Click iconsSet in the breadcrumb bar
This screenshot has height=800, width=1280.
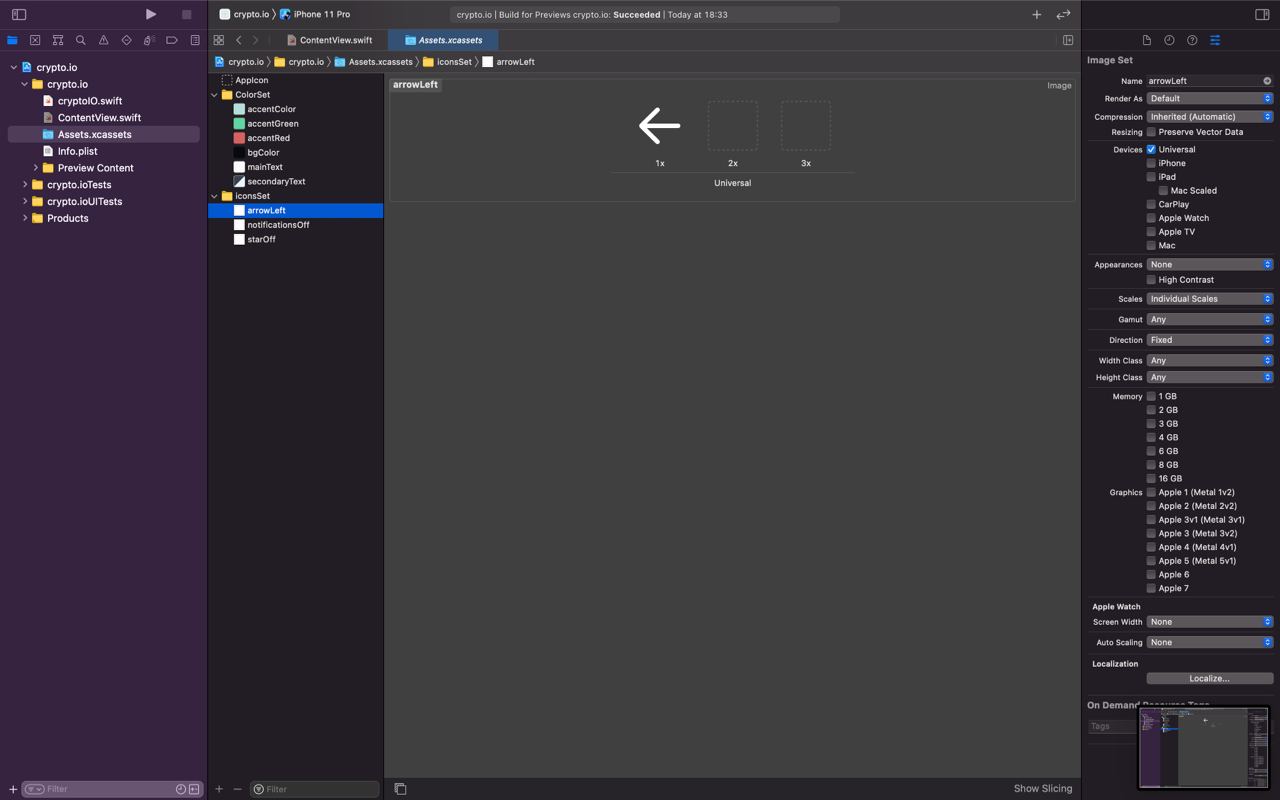[447, 62]
